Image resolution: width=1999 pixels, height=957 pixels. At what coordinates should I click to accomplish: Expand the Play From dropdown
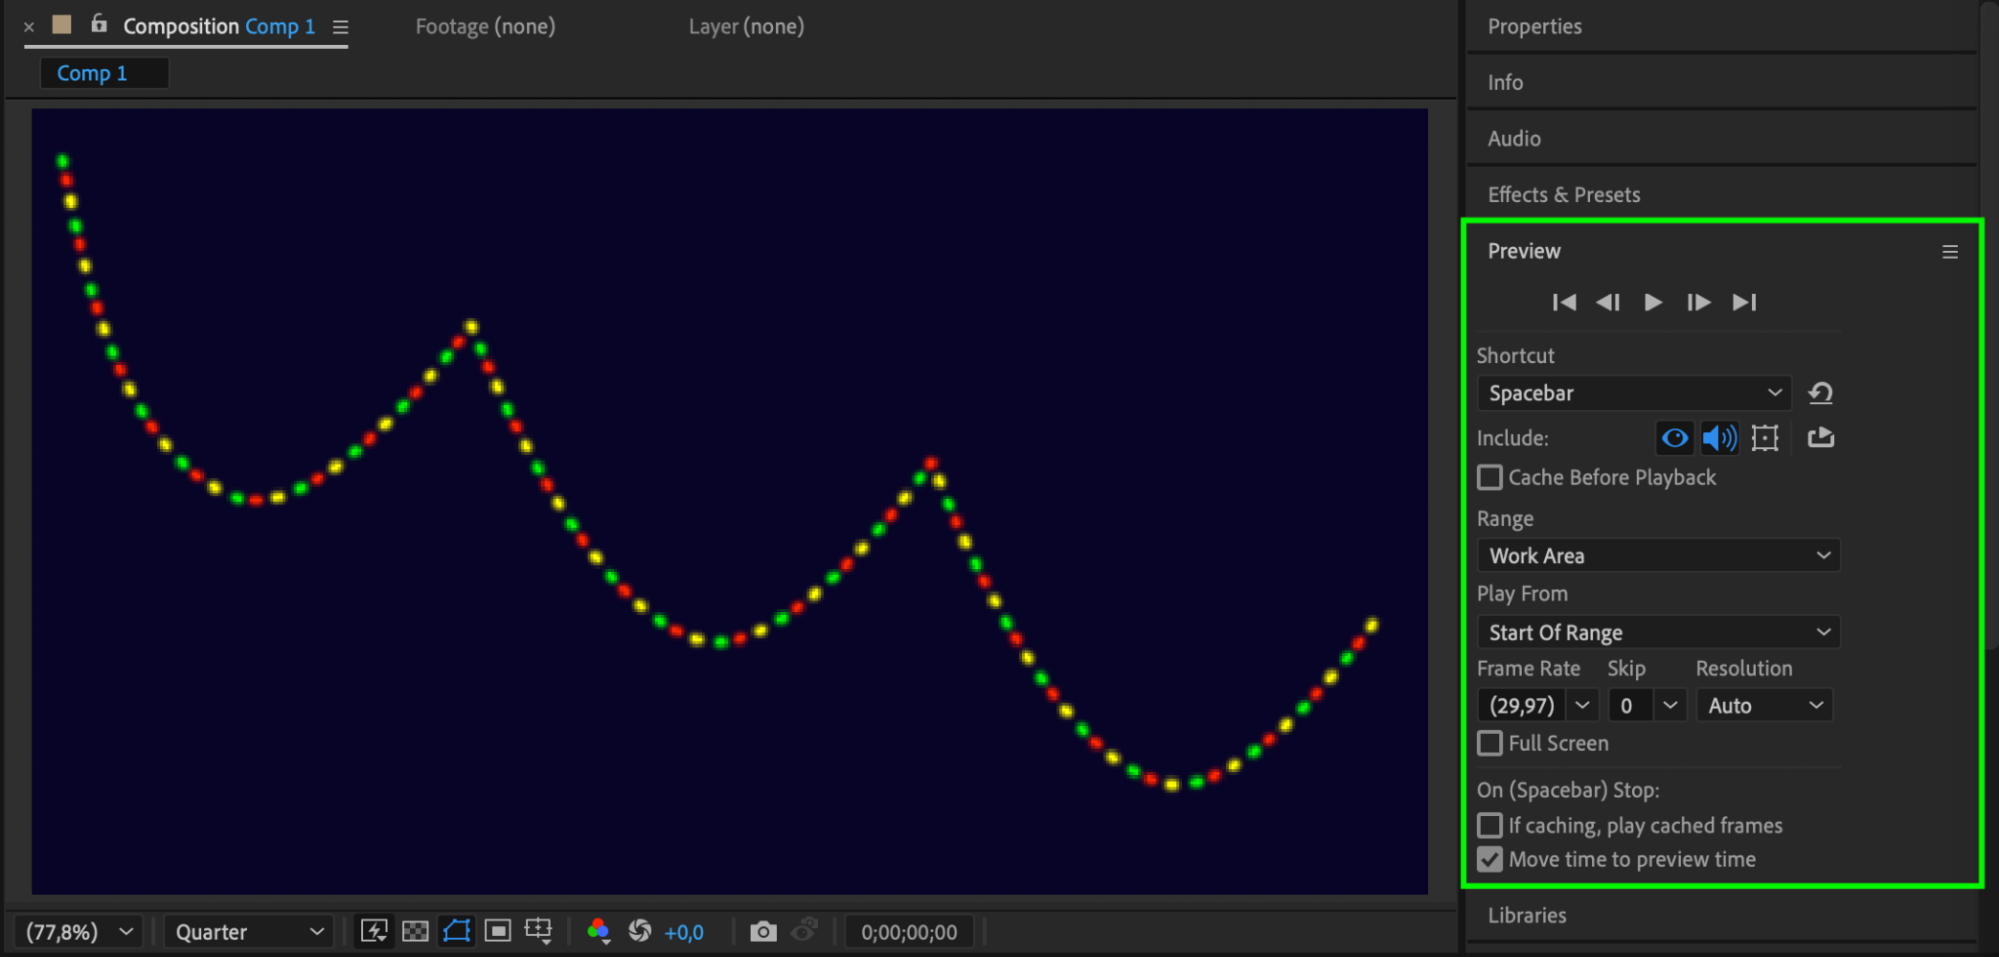click(x=1658, y=633)
